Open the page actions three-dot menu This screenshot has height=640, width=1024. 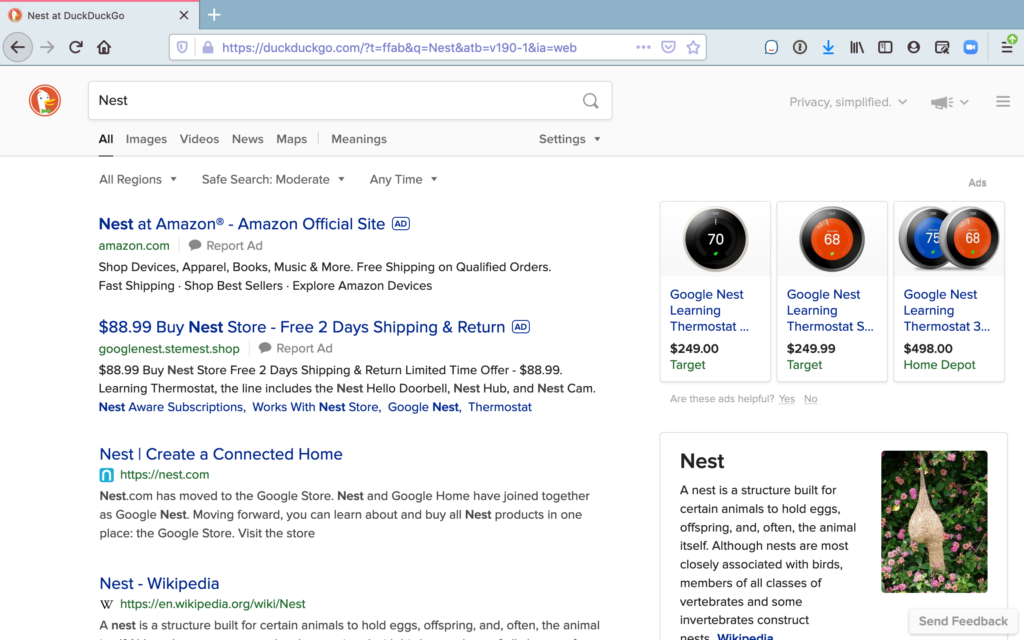click(643, 47)
